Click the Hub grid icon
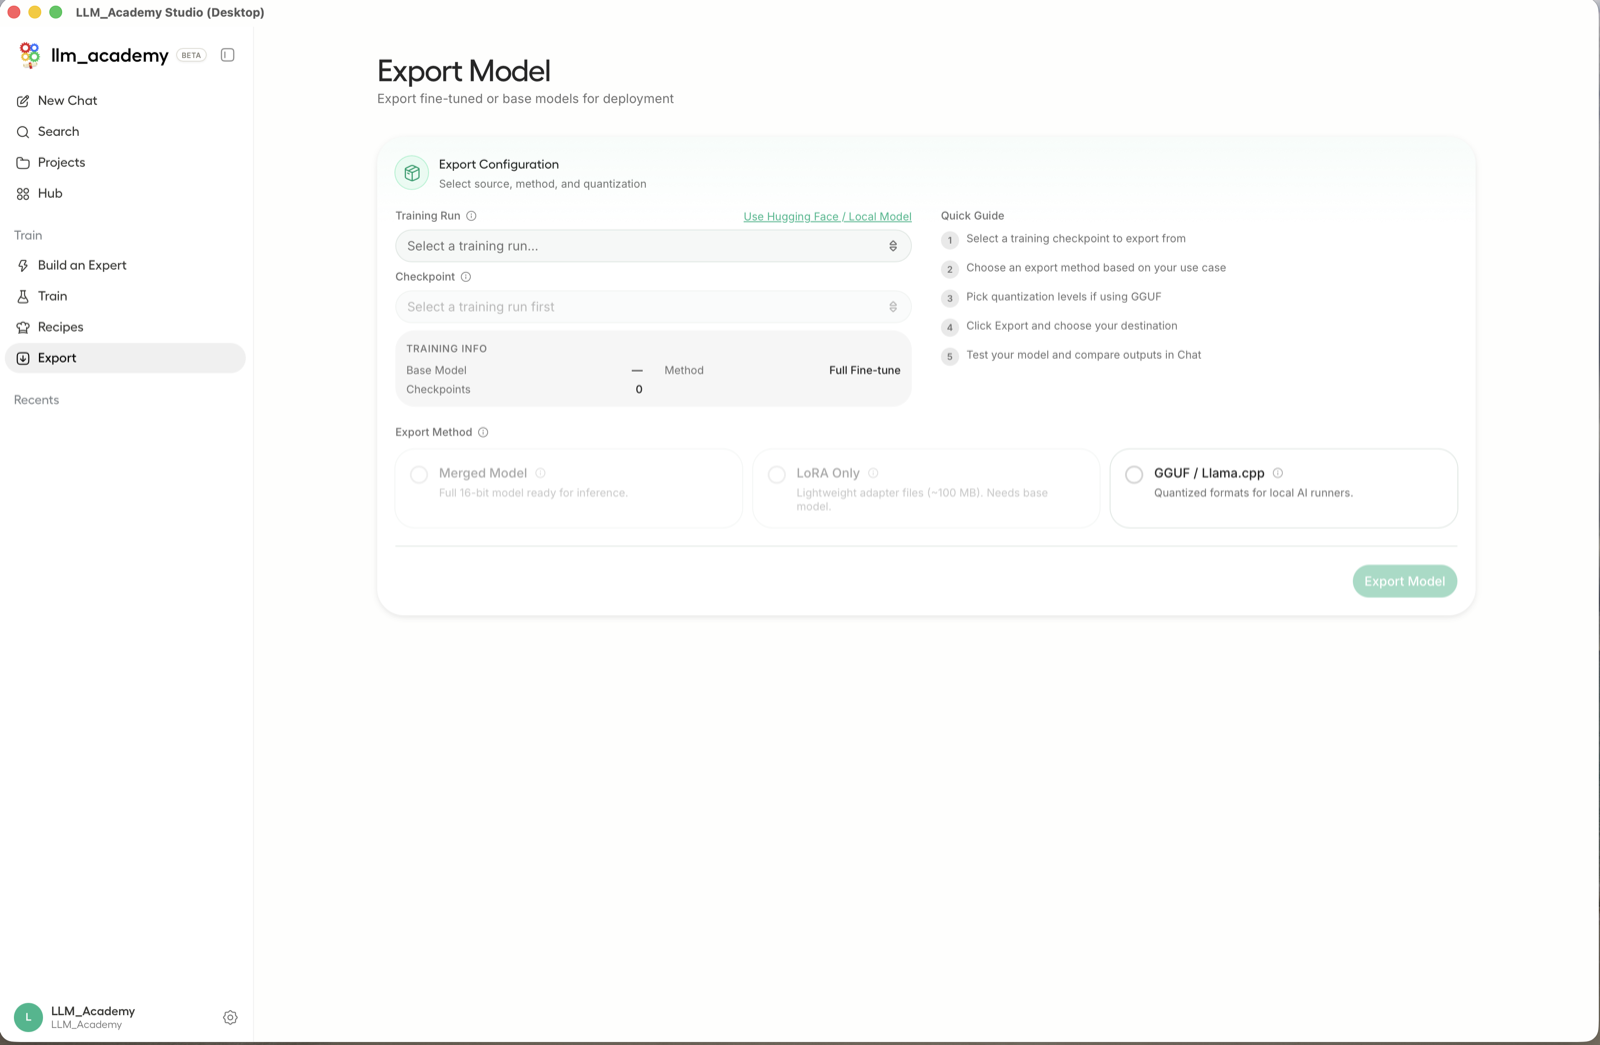 pyautogui.click(x=23, y=194)
